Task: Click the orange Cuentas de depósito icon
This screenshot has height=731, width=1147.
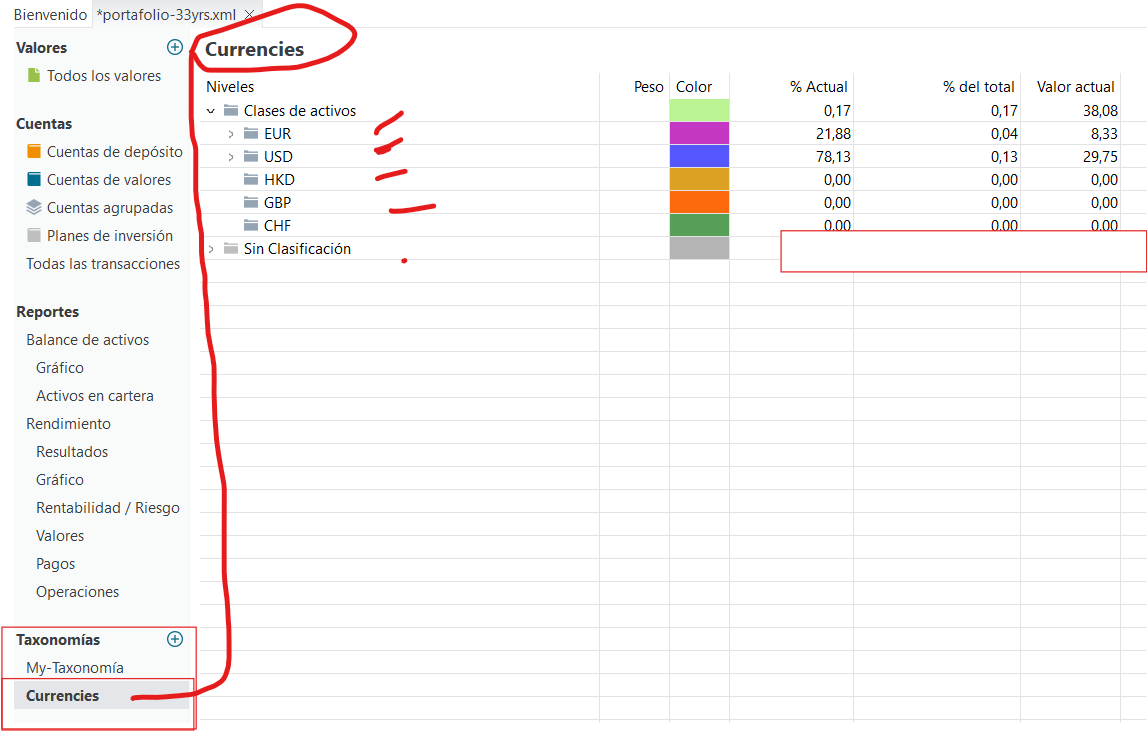Action: [34, 152]
